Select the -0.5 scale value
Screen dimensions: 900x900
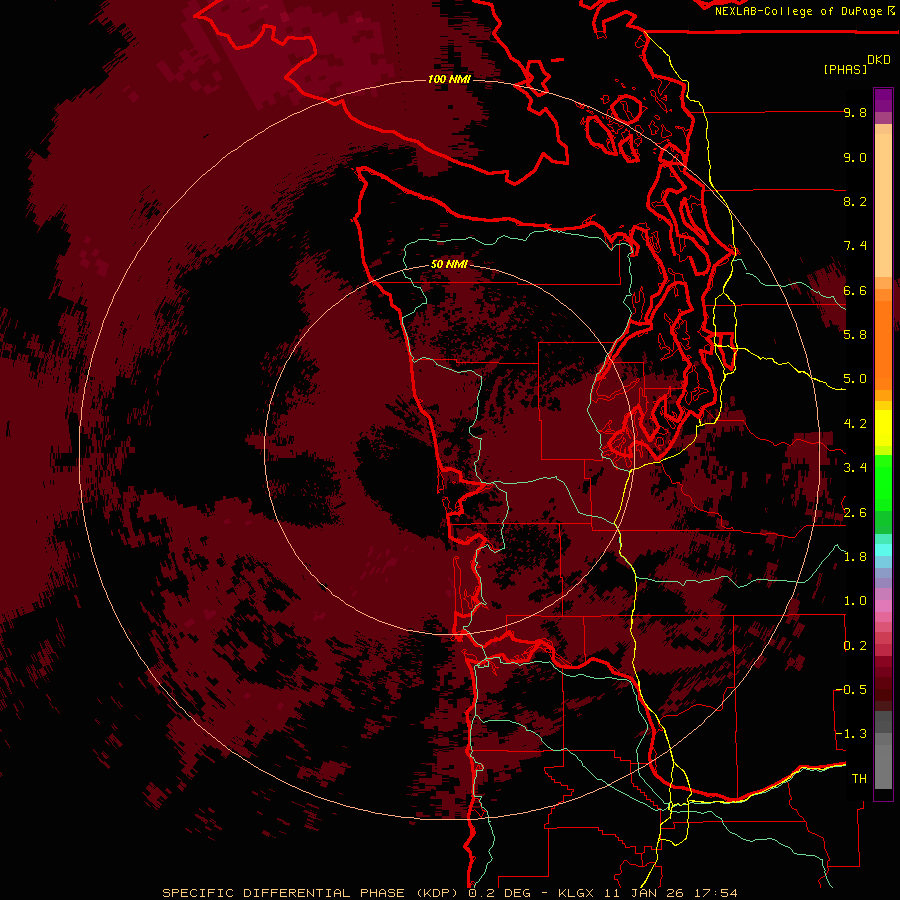click(851, 690)
